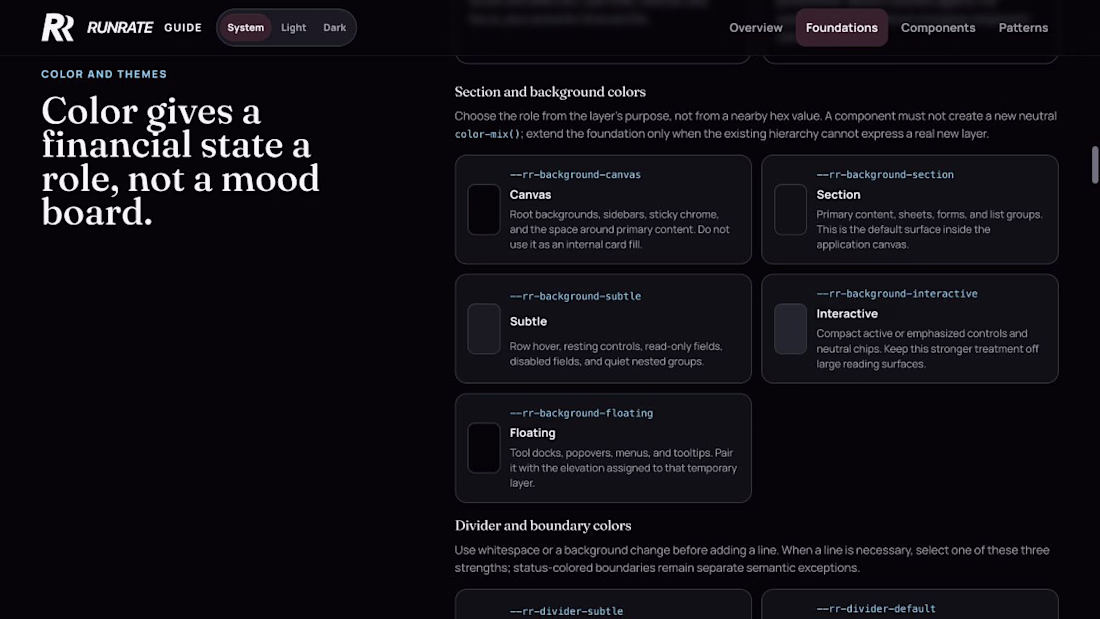Screen dimensions: 1100x619
Task: Click the Floating background color swatch
Action: [x=484, y=448]
